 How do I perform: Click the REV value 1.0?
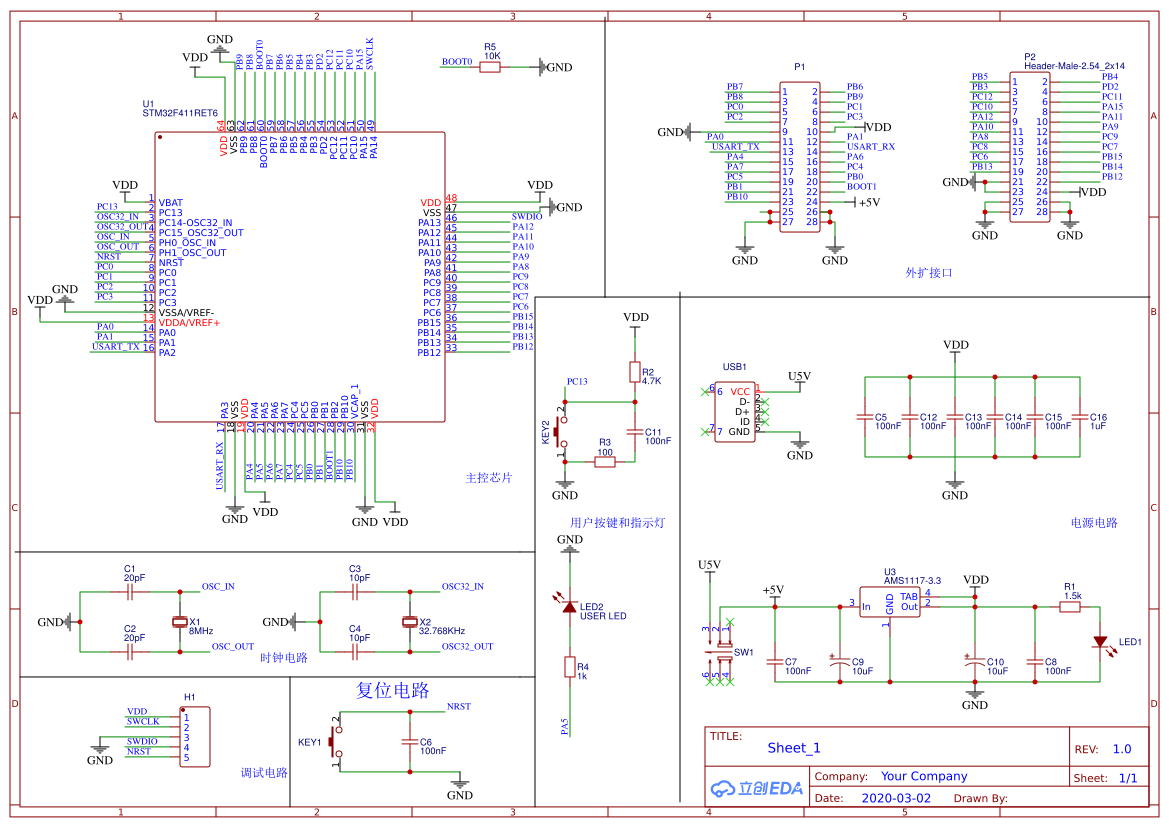(x=1122, y=749)
